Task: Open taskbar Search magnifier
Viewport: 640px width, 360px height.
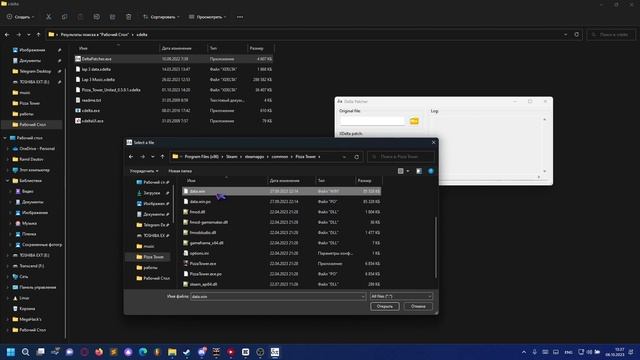Action: (25, 352)
